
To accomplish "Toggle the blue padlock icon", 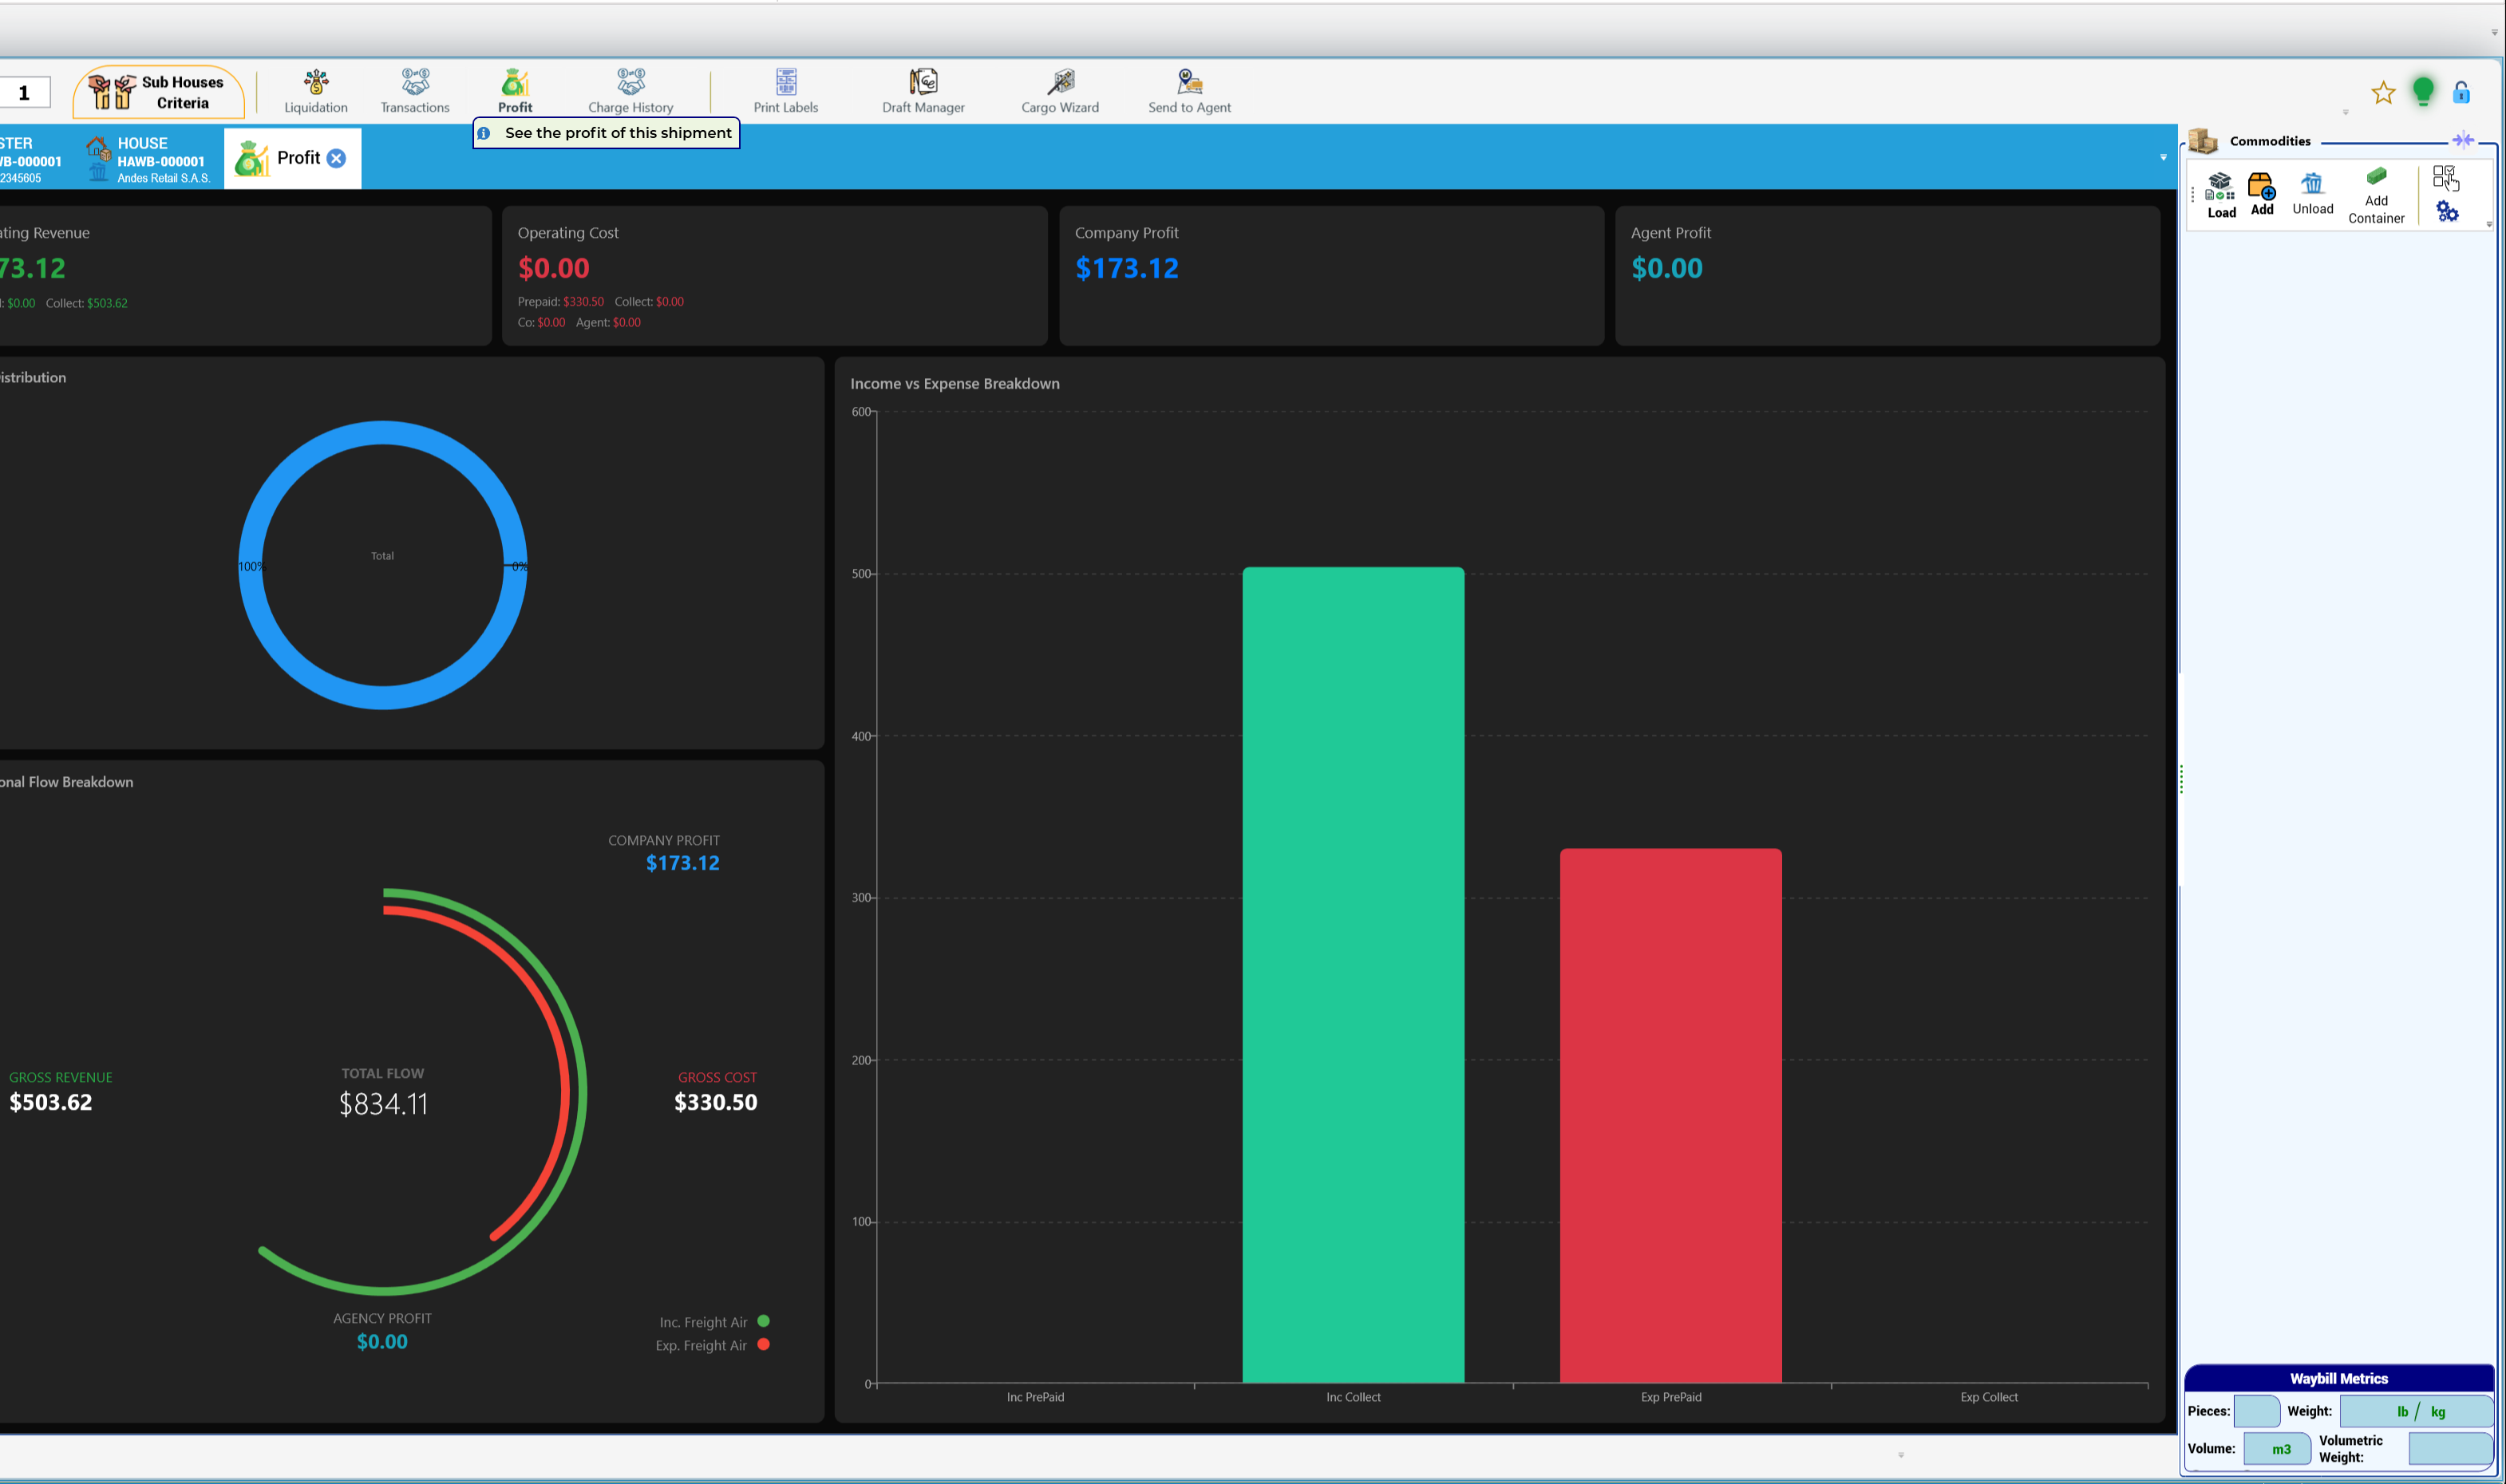I will [x=2461, y=93].
